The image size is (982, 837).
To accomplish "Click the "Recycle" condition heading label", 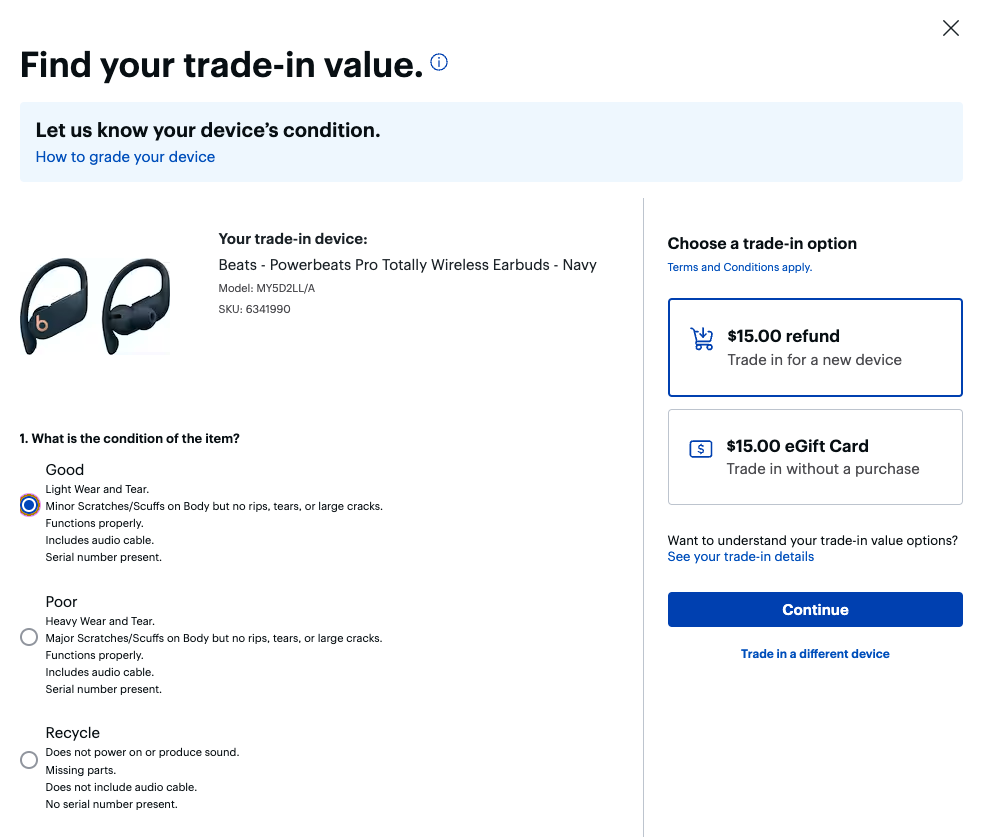I will click(73, 733).
